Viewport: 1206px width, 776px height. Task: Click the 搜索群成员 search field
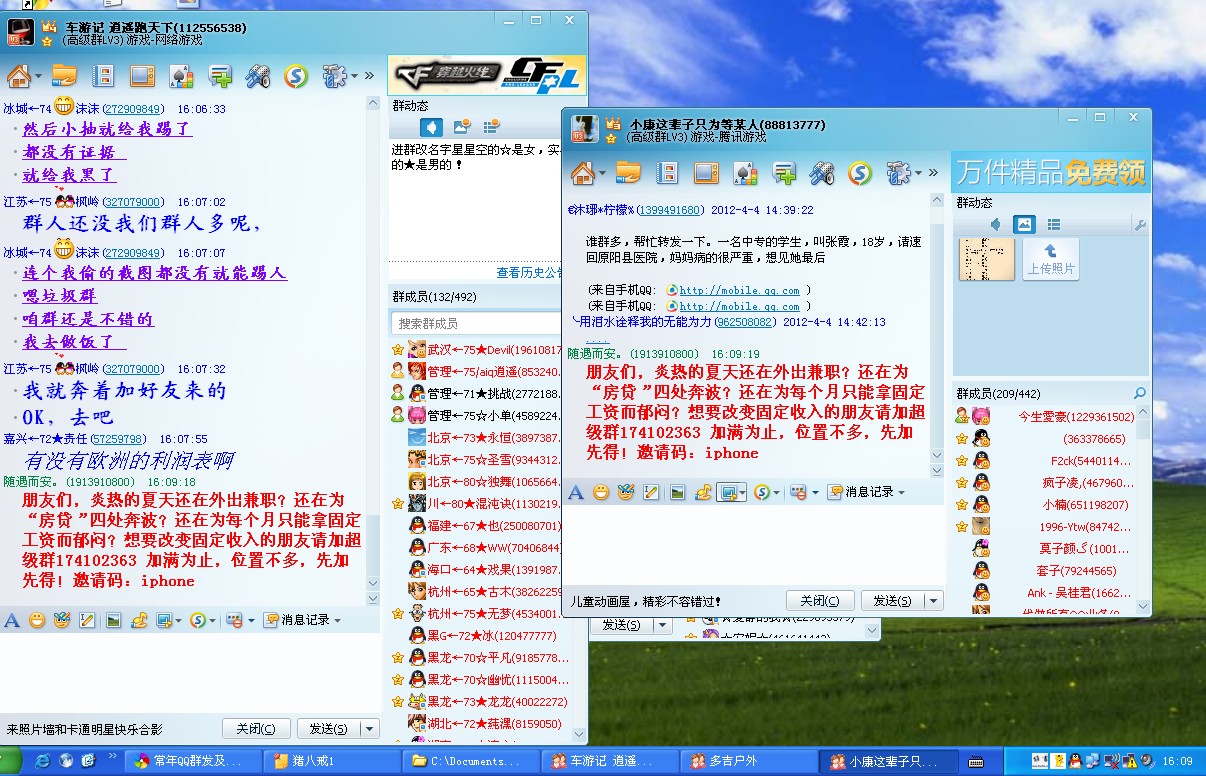[476, 323]
